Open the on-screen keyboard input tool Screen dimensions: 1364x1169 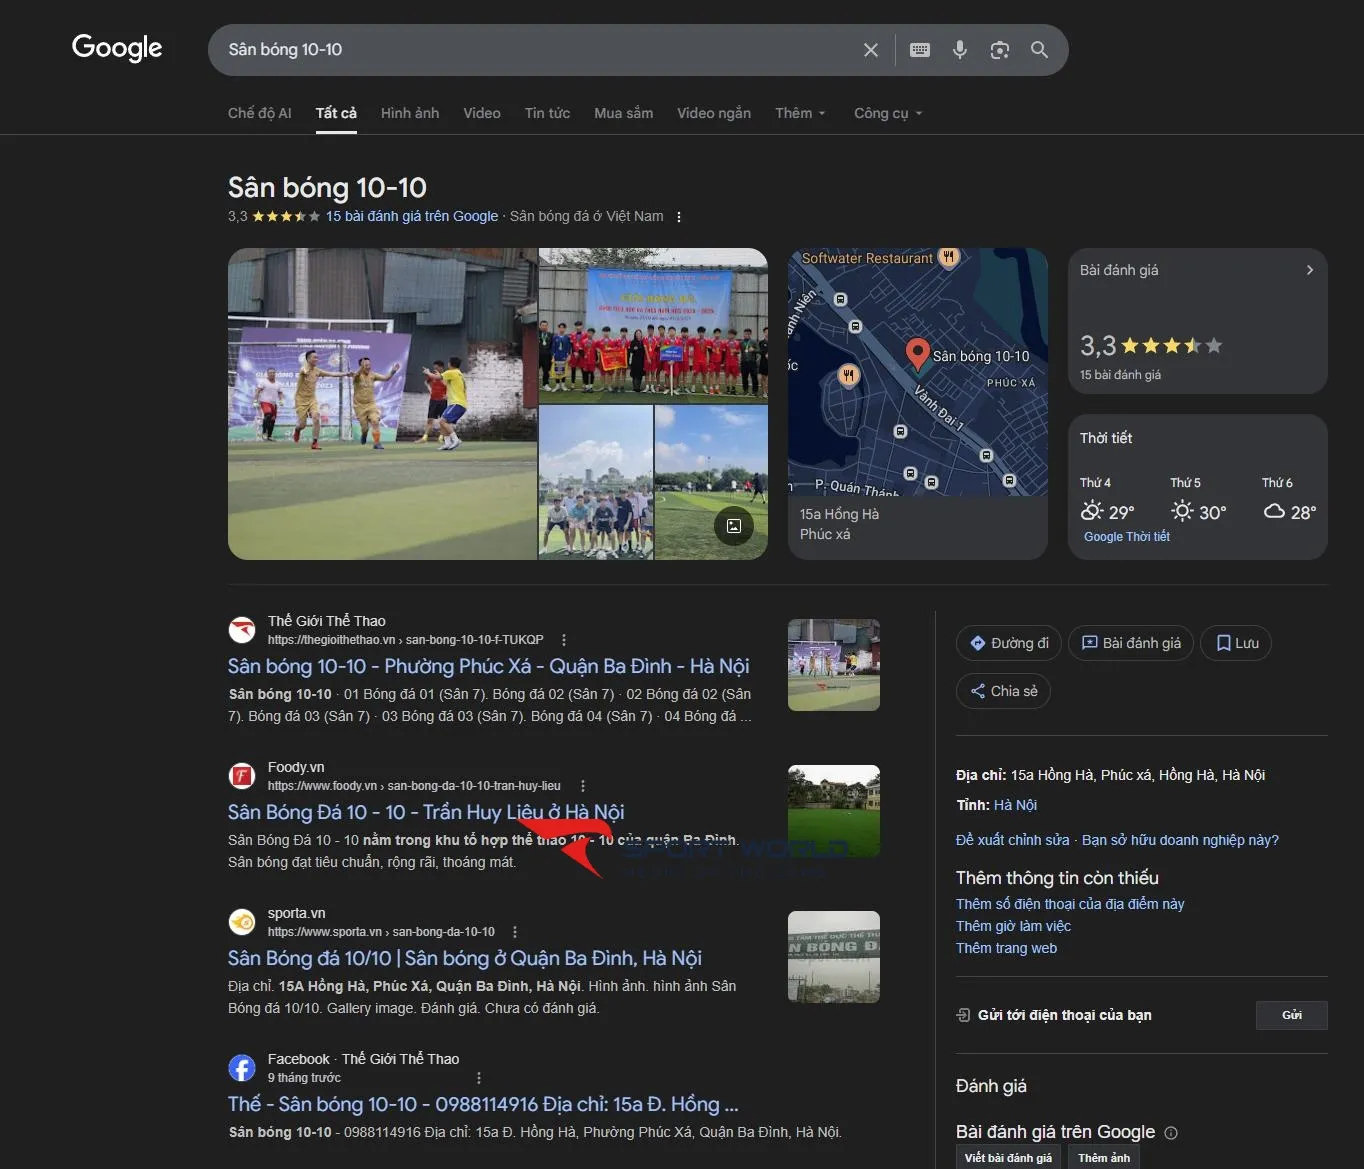pos(920,50)
